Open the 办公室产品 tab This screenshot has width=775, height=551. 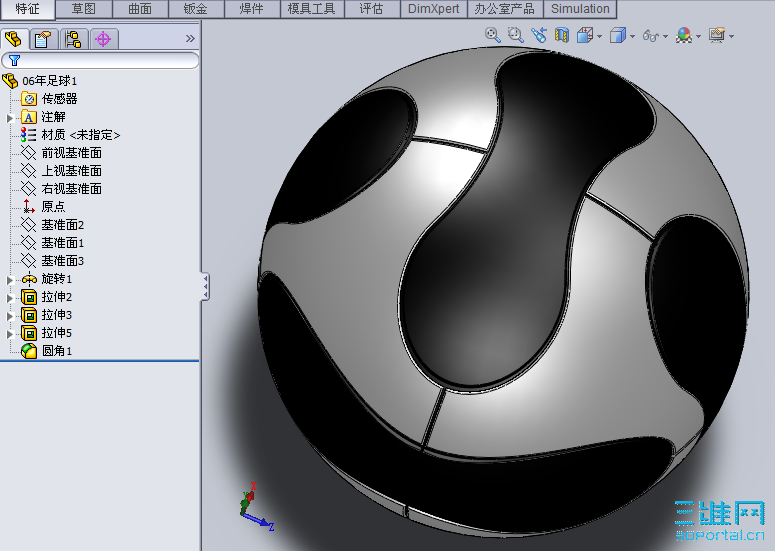click(505, 9)
